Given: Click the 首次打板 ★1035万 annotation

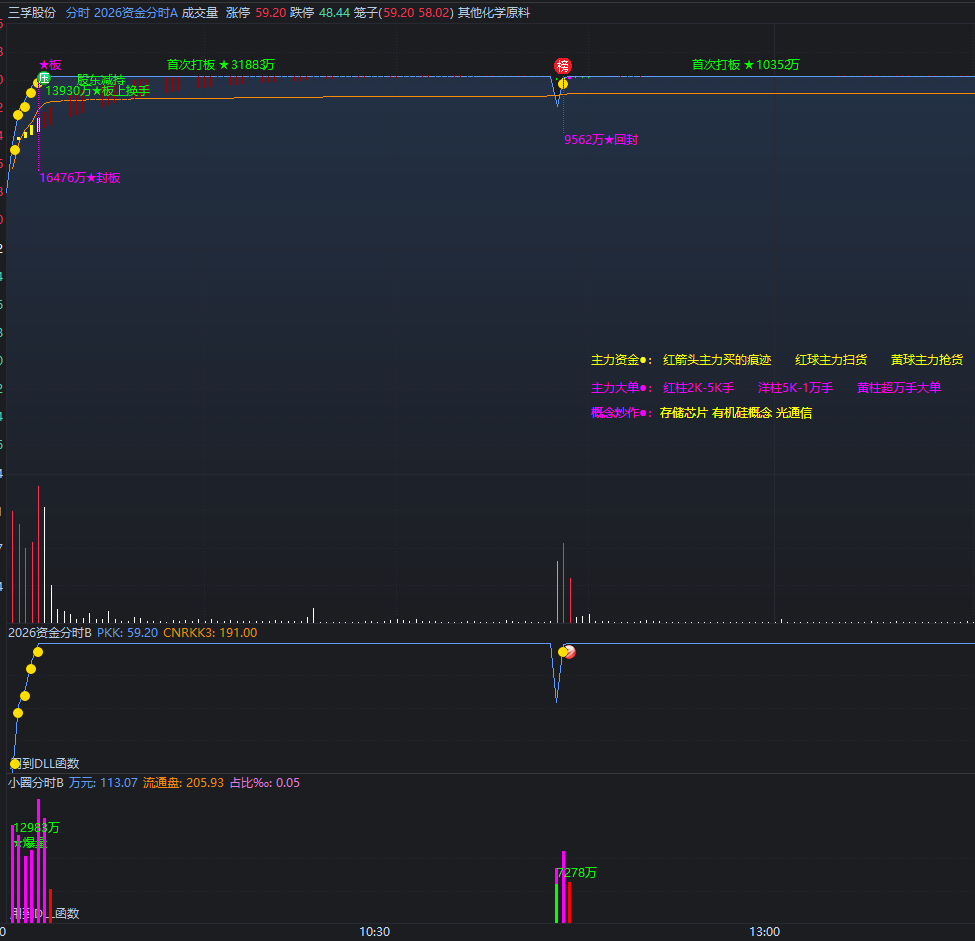Looking at the screenshot, I should [746, 65].
